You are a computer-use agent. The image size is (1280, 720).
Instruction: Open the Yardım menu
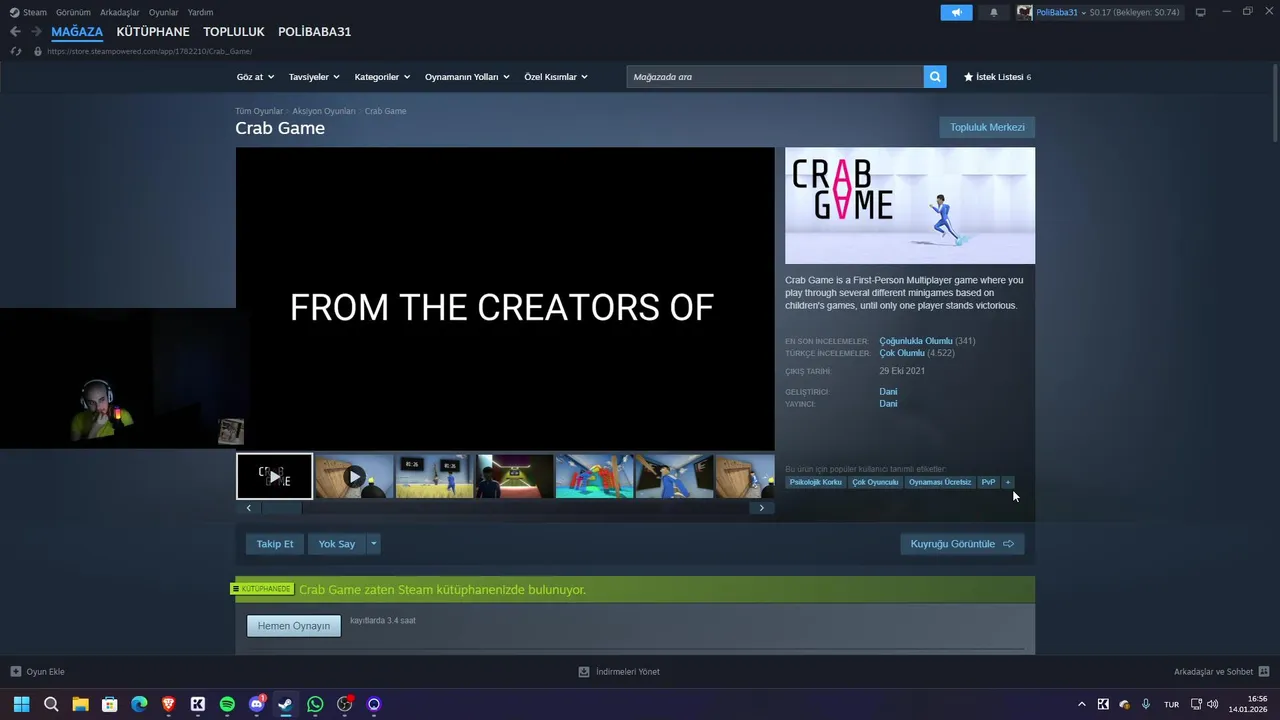200,12
